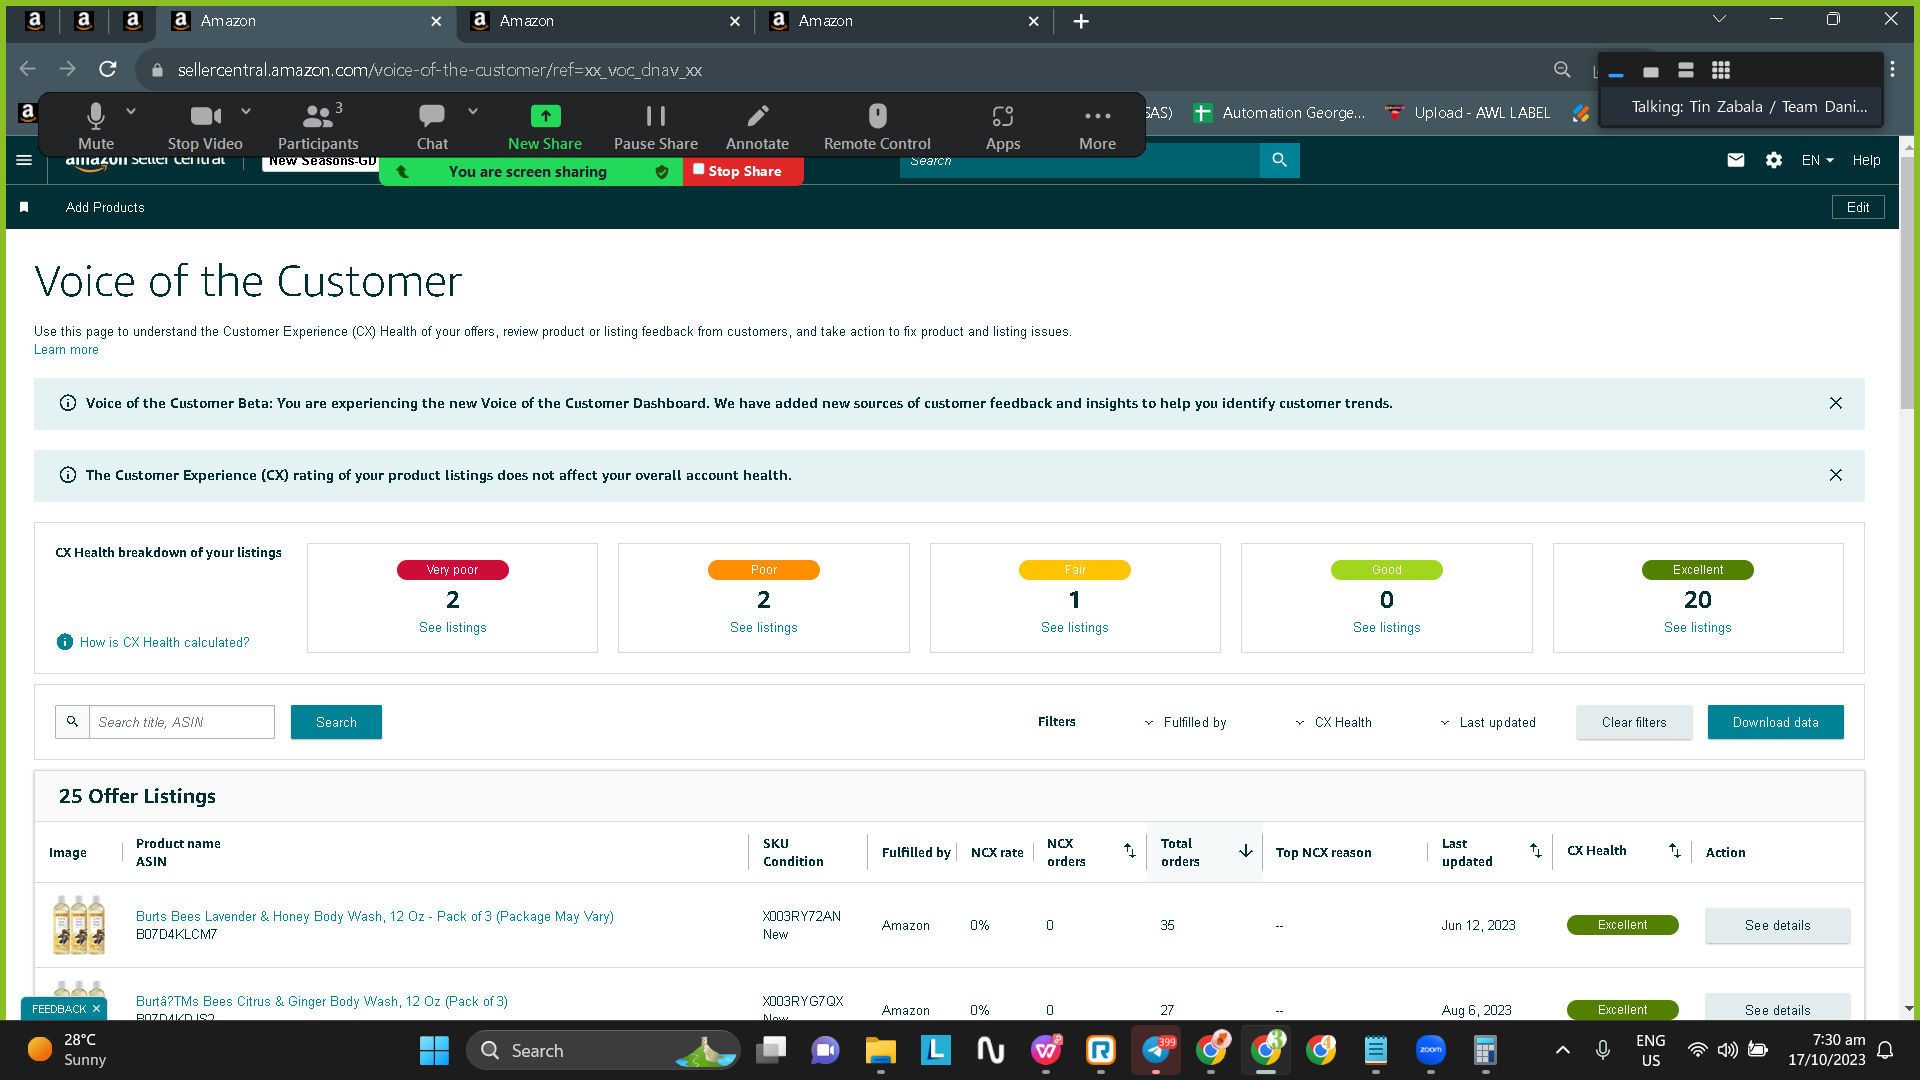Click the Download data button
The height and width of the screenshot is (1080, 1920).
[1776, 722]
